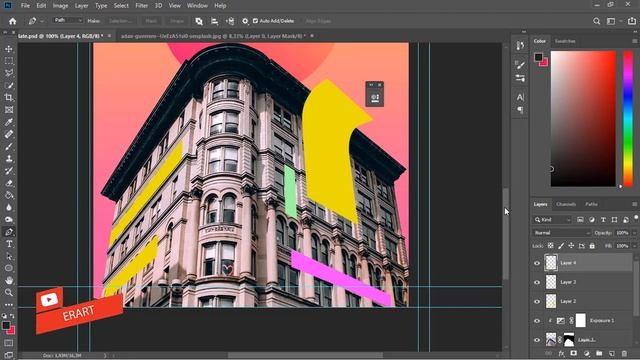Toggle visibility of Exposure 1 layer
Screen dimensions: 640x360
pyautogui.click(x=537, y=321)
